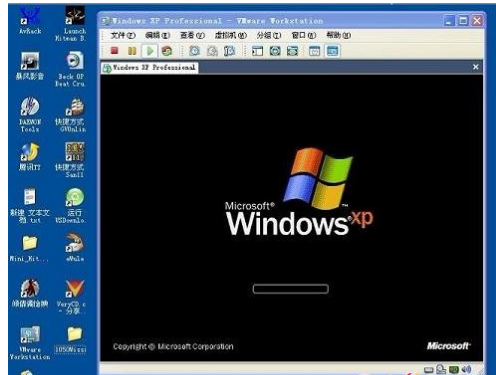Select the shortcut with the dancer icon
Viewport: 496px width, 375px height.
30,292
